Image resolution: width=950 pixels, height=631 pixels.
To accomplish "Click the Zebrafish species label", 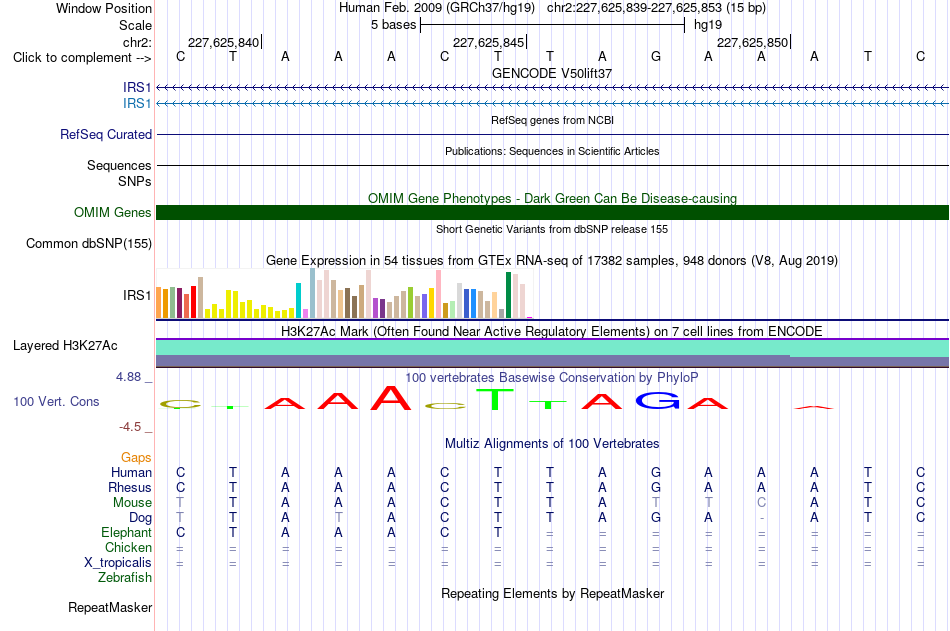I will [x=125, y=578].
